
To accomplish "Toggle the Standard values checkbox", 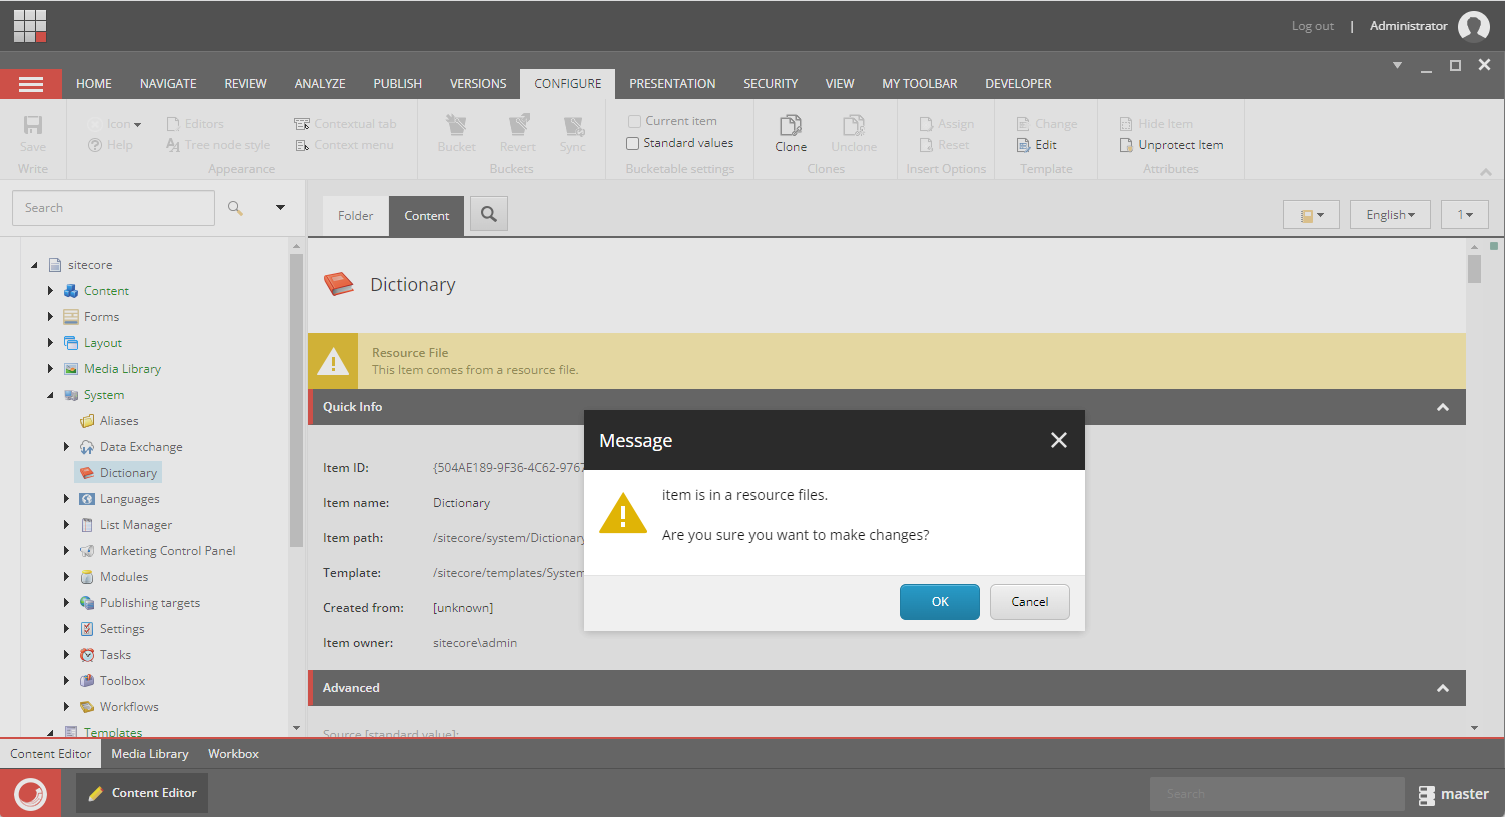I will pos(632,143).
